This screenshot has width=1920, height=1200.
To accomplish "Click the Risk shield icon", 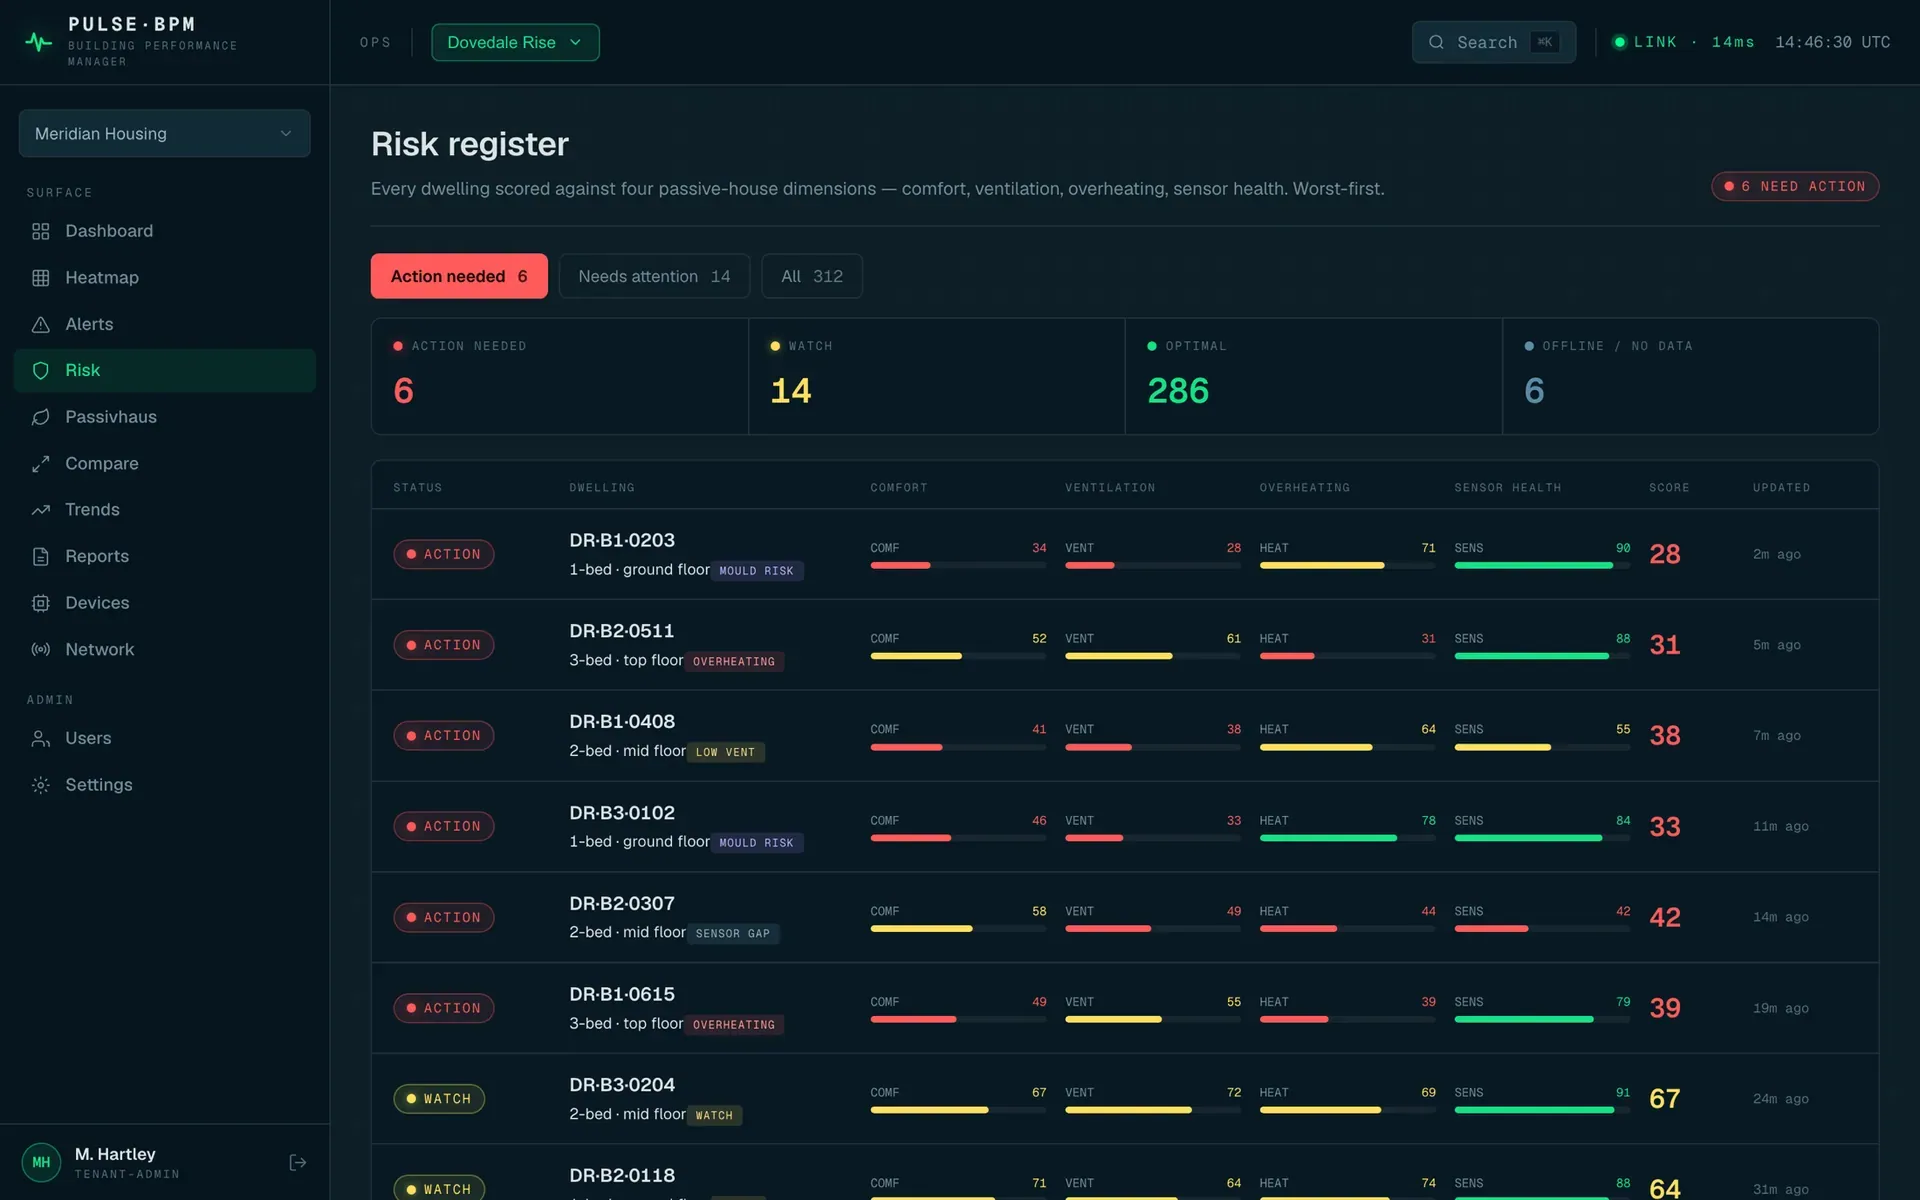I will click(40, 371).
